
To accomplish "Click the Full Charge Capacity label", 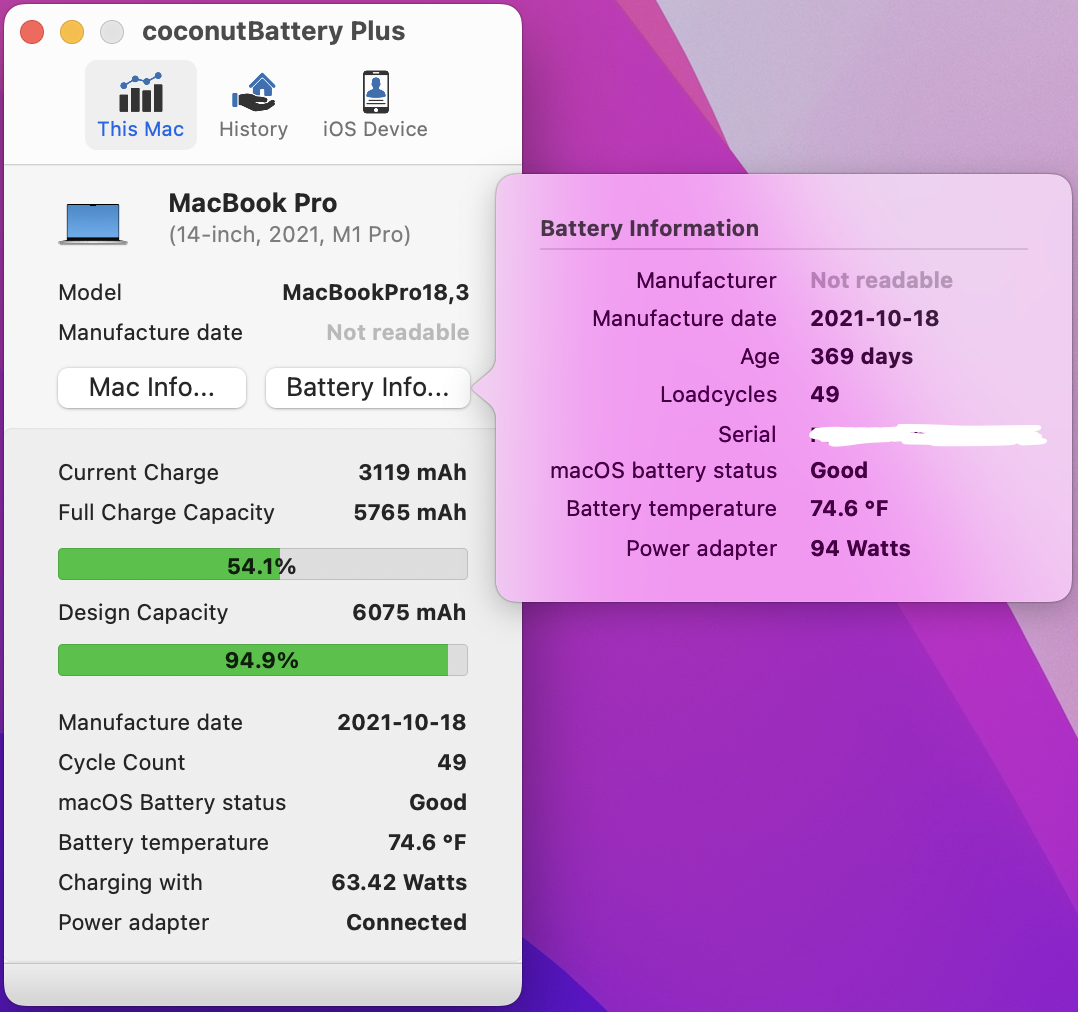I will coord(166,513).
